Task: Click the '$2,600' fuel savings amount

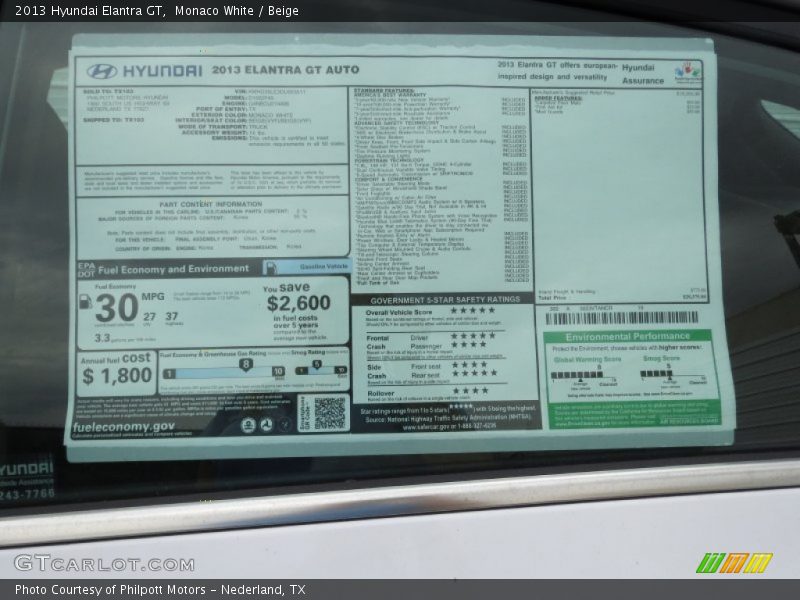Action: click(298, 303)
